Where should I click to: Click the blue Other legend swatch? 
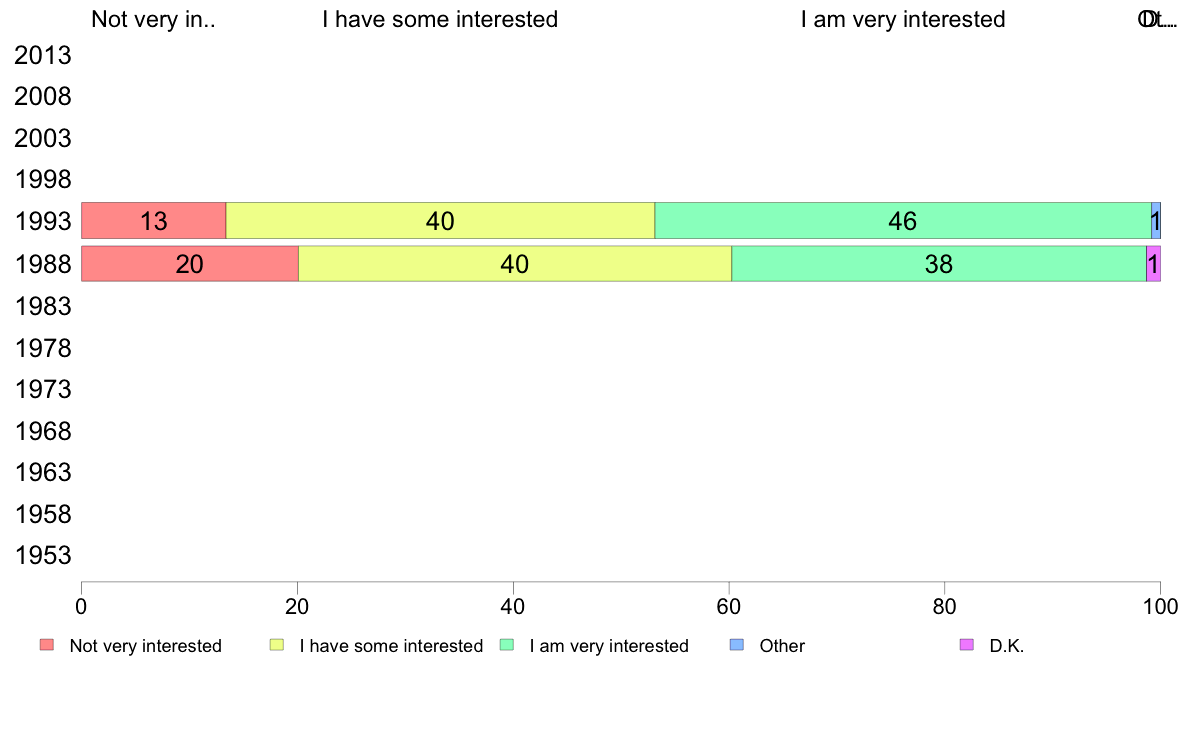[x=737, y=645]
